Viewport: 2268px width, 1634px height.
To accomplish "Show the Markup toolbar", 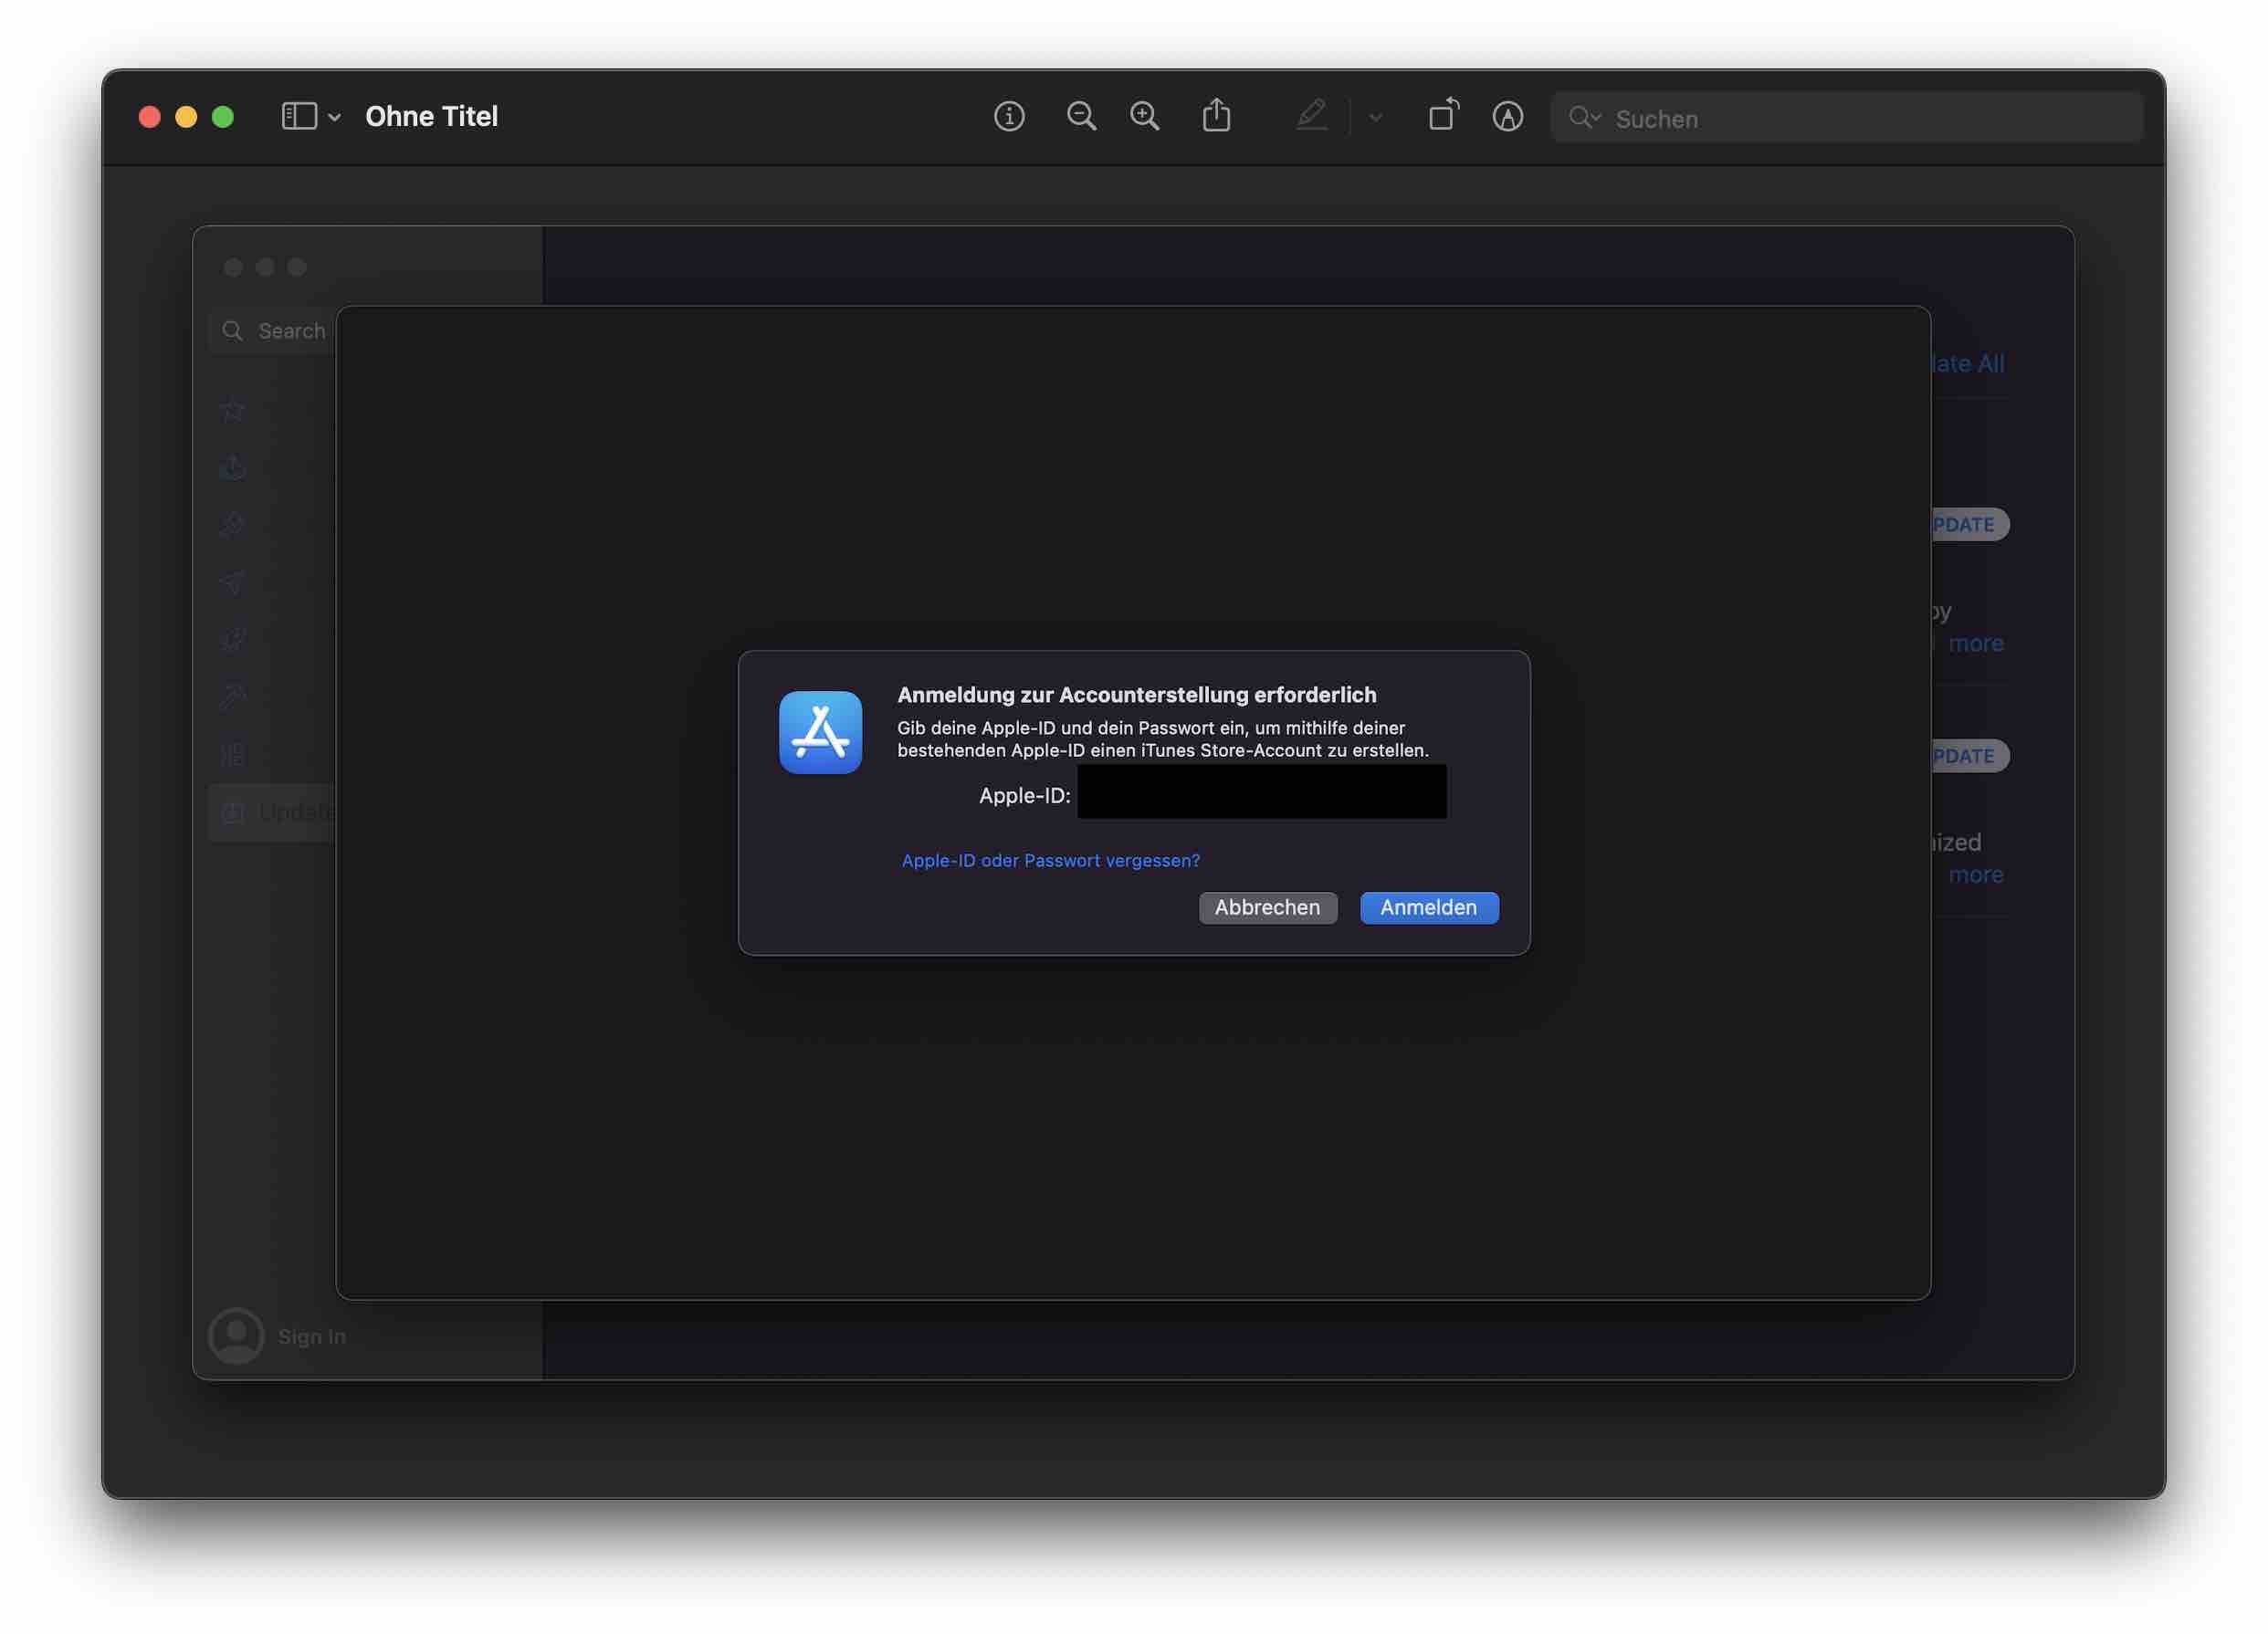I will (x=1507, y=117).
